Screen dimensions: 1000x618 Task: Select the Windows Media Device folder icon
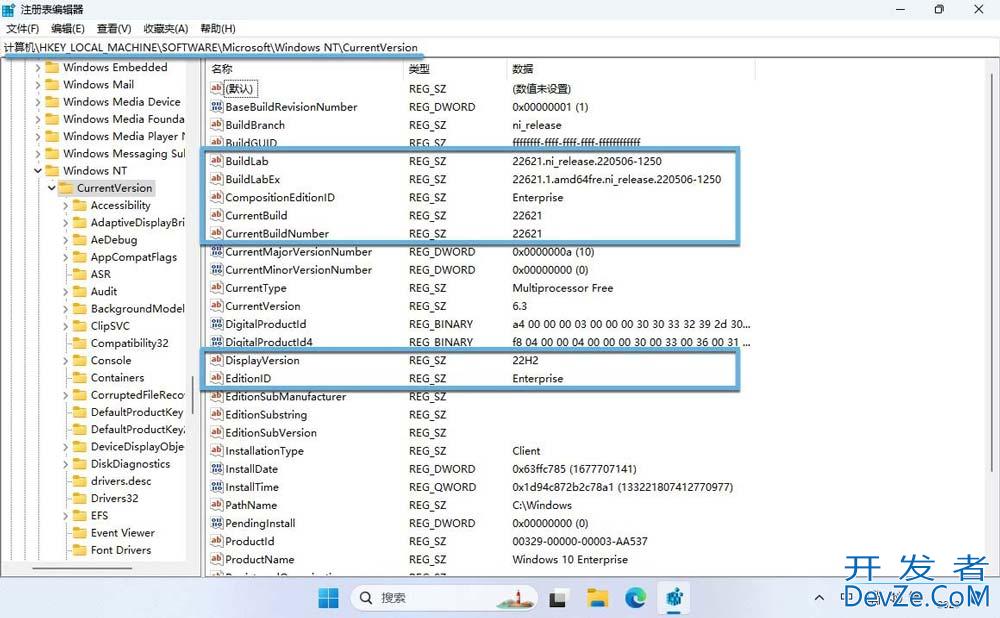[x=52, y=102]
